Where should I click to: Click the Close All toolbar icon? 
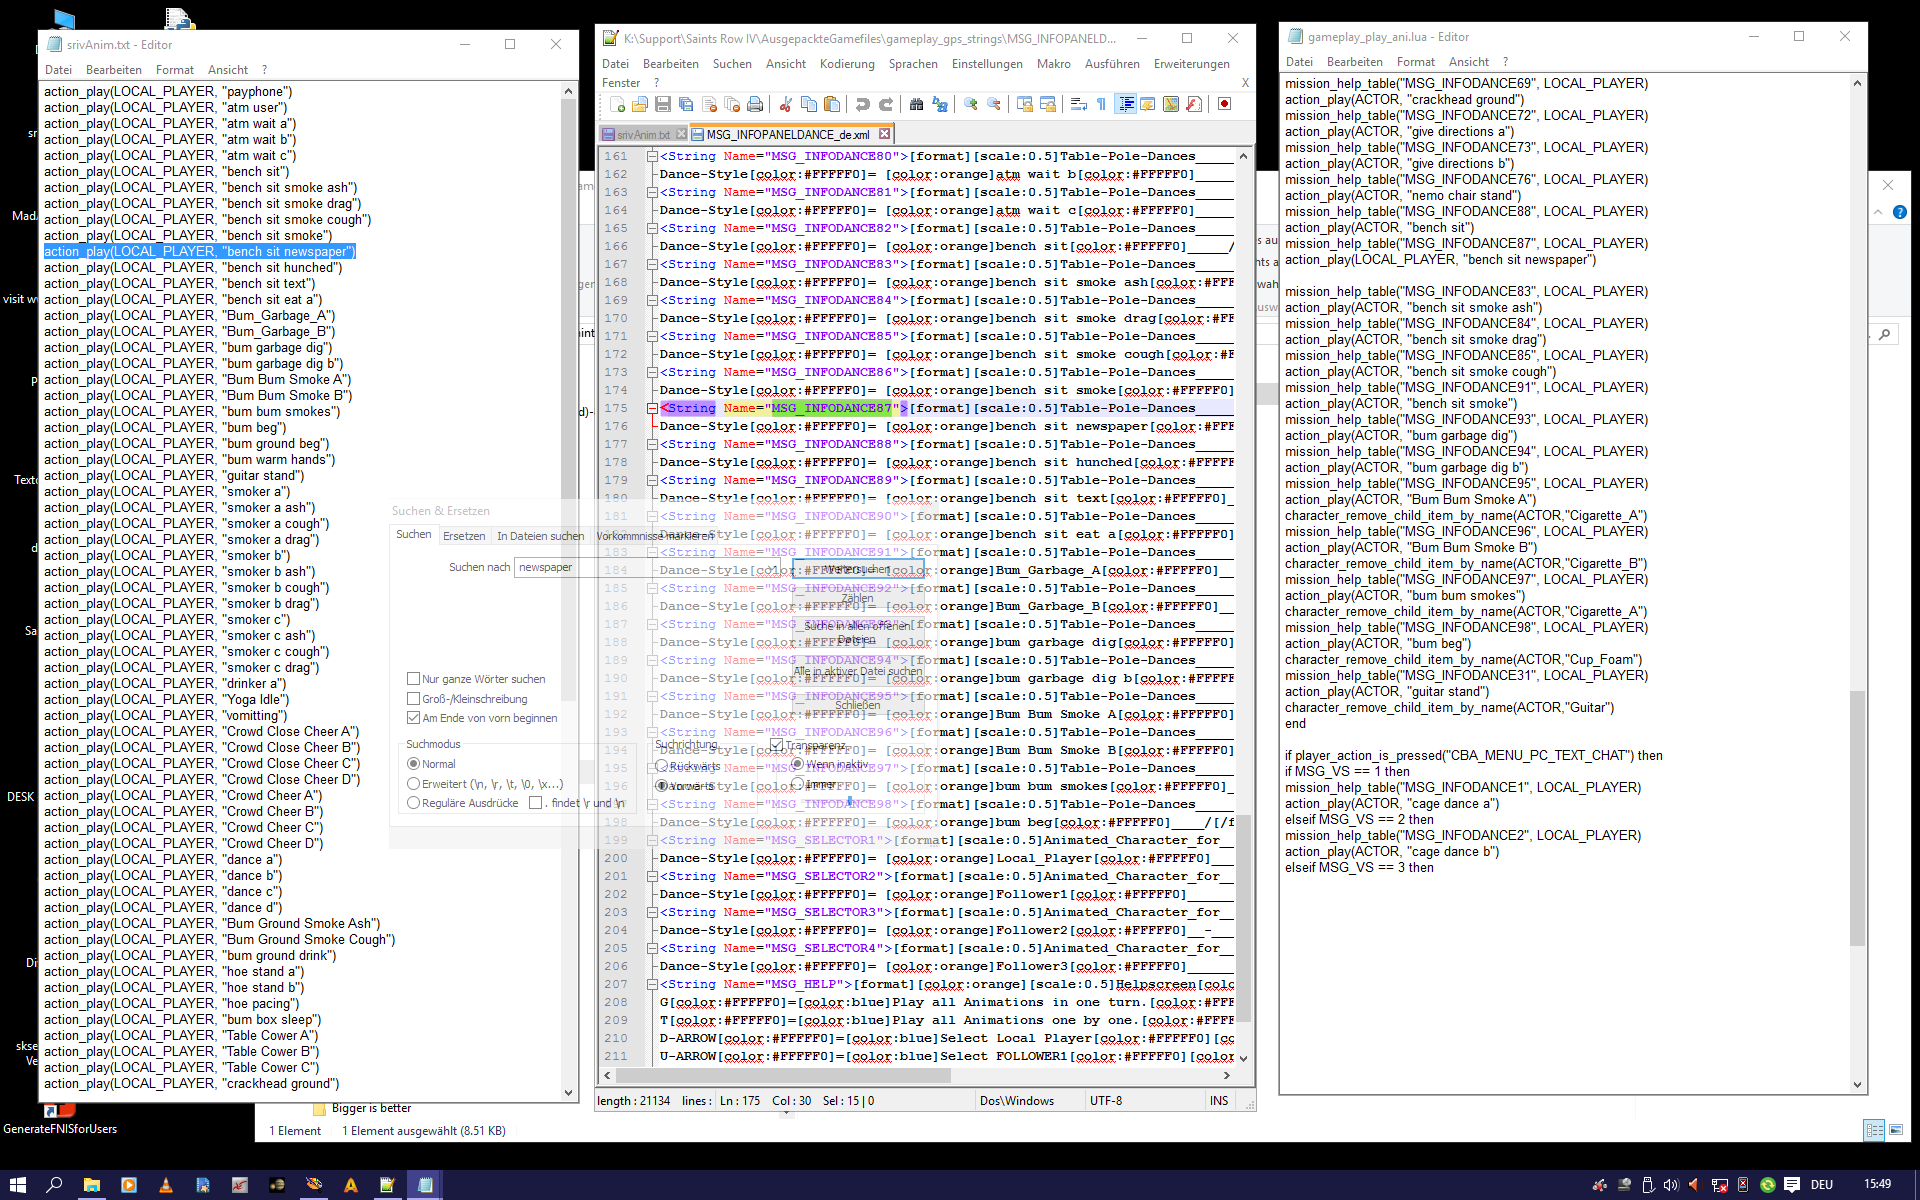(x=732, y=104)
